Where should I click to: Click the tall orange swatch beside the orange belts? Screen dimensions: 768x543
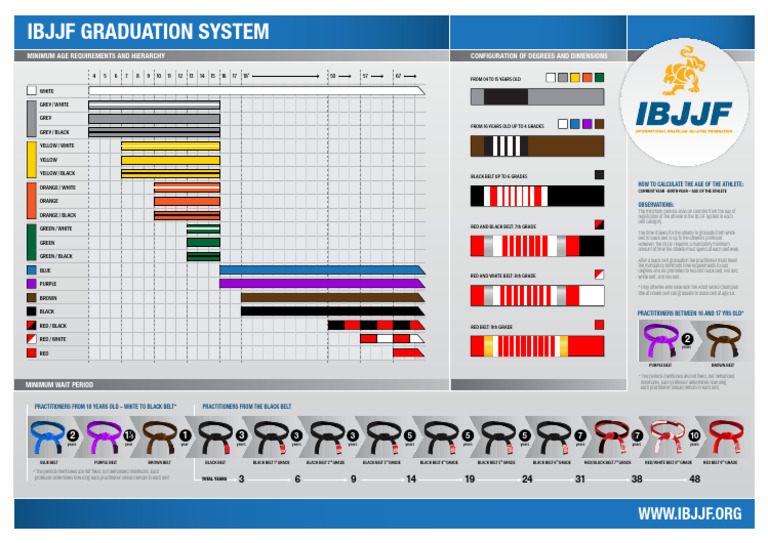click(x=32, y=201)
